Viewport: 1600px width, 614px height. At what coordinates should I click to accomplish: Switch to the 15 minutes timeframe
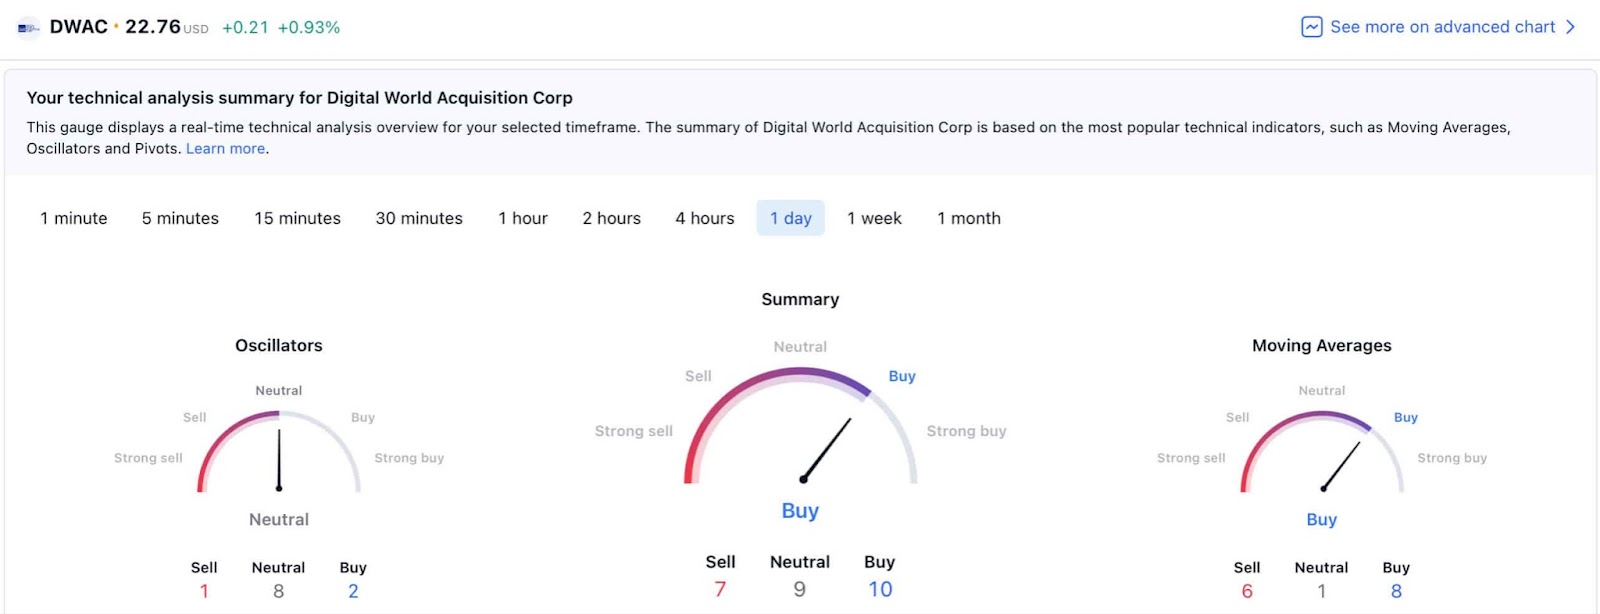[x=297, y=218]
